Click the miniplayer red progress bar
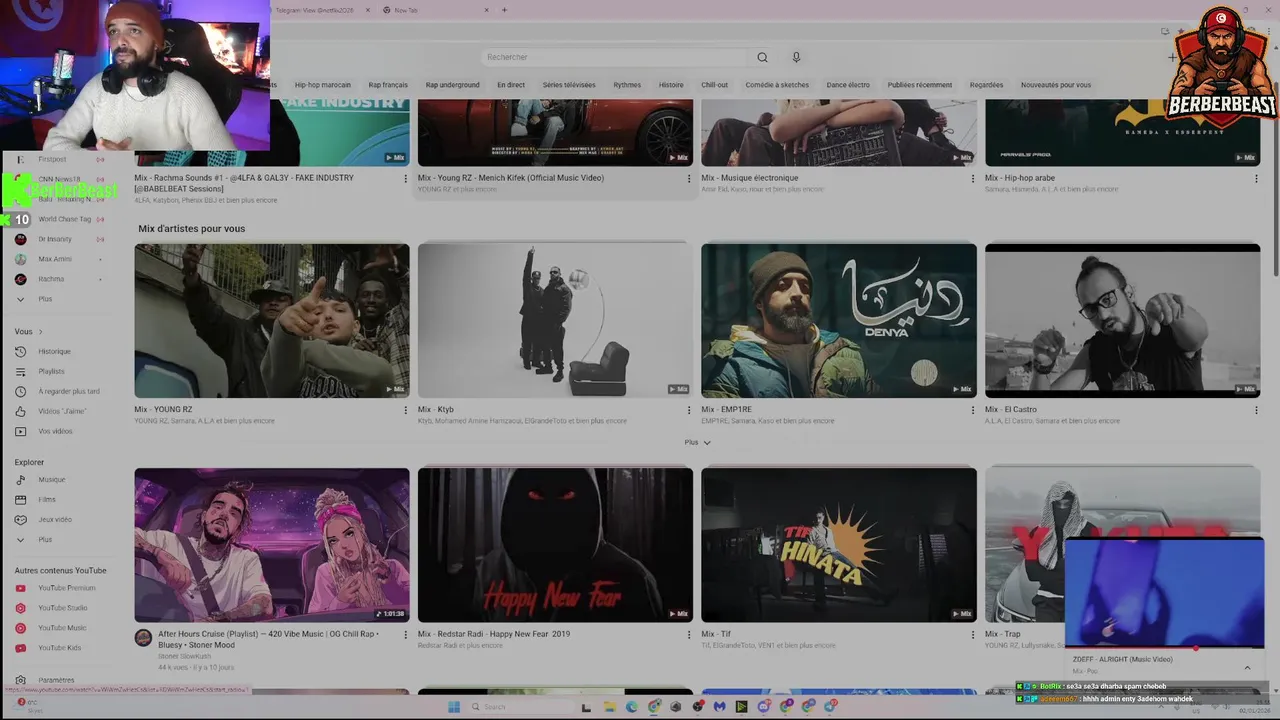This screenshot has height=720, width=1280. 1164,648
